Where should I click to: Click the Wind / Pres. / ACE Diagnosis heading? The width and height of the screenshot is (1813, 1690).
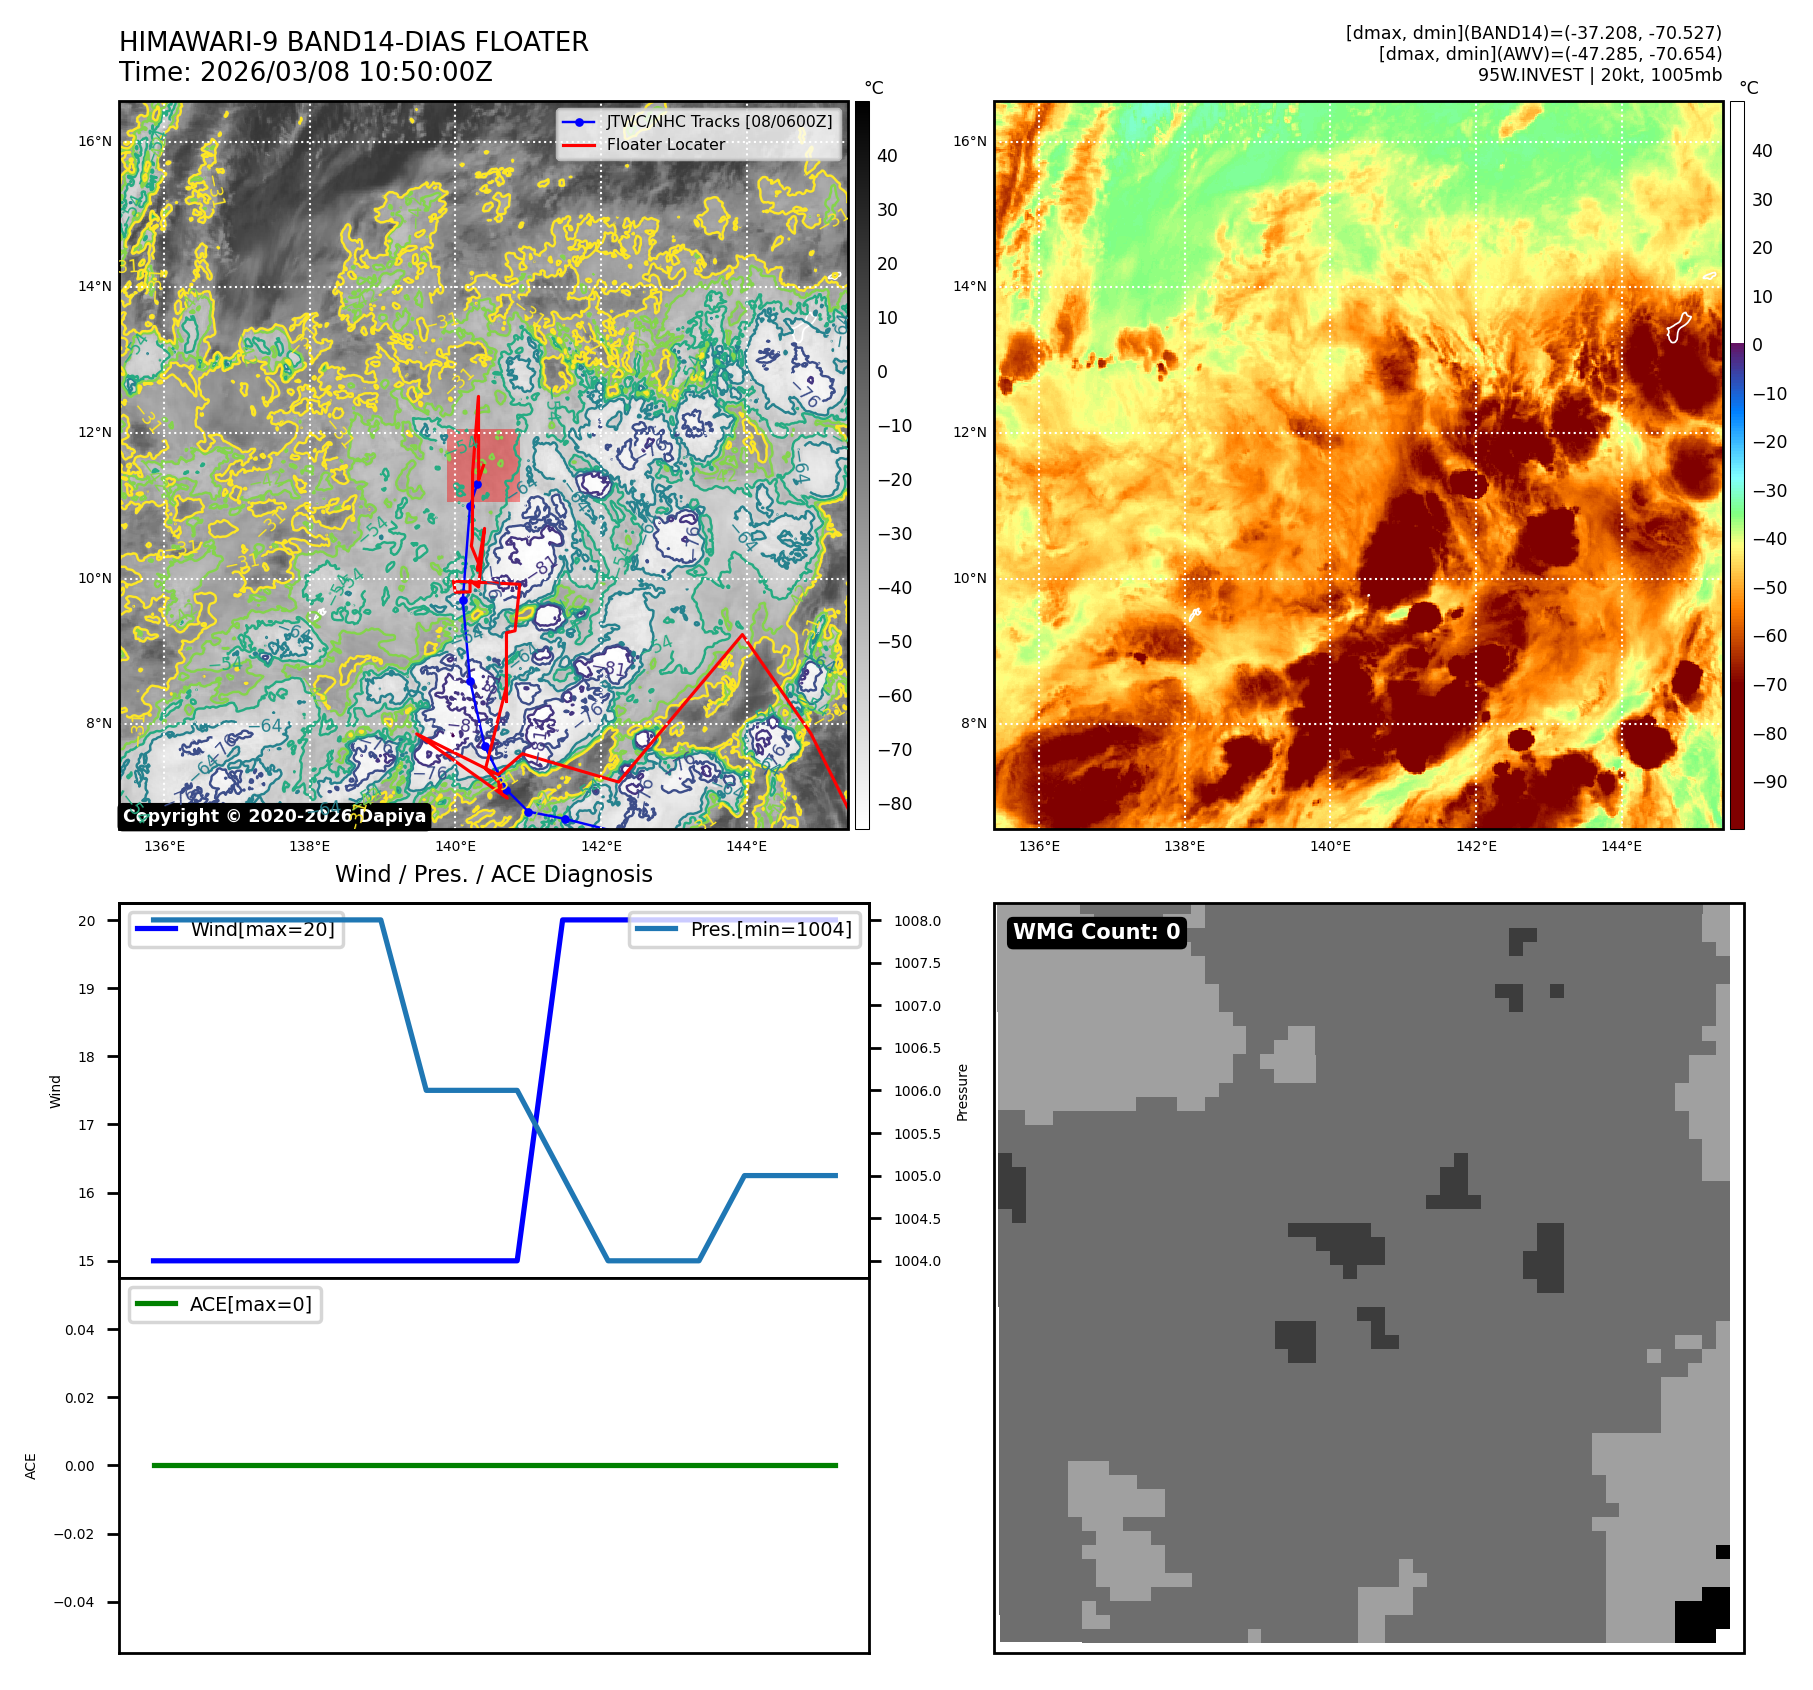point(493,874)
